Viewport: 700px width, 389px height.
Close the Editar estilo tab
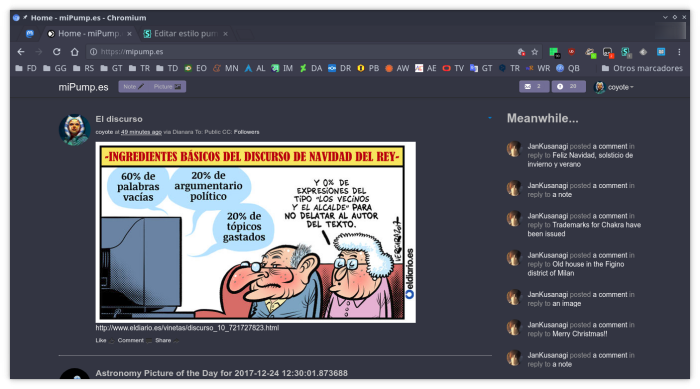pos(225,34)
